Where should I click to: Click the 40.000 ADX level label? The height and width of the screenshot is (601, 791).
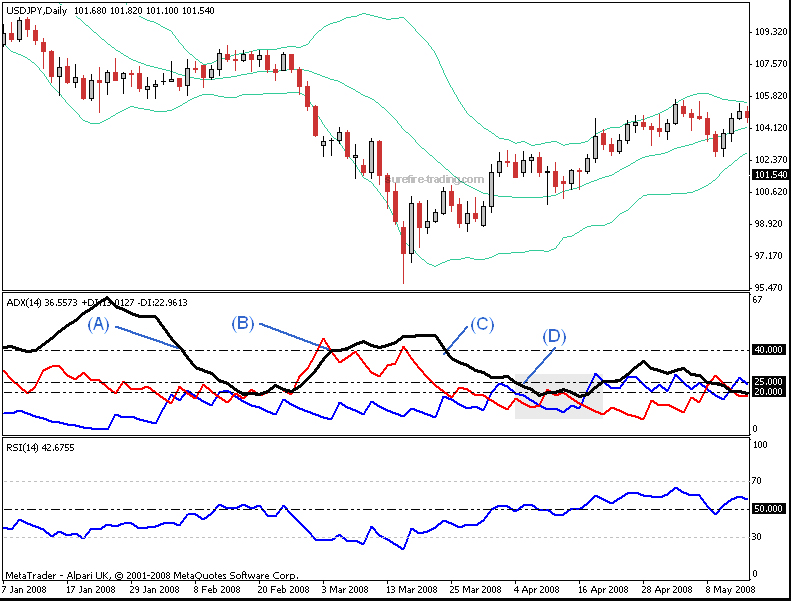point(768,350)
